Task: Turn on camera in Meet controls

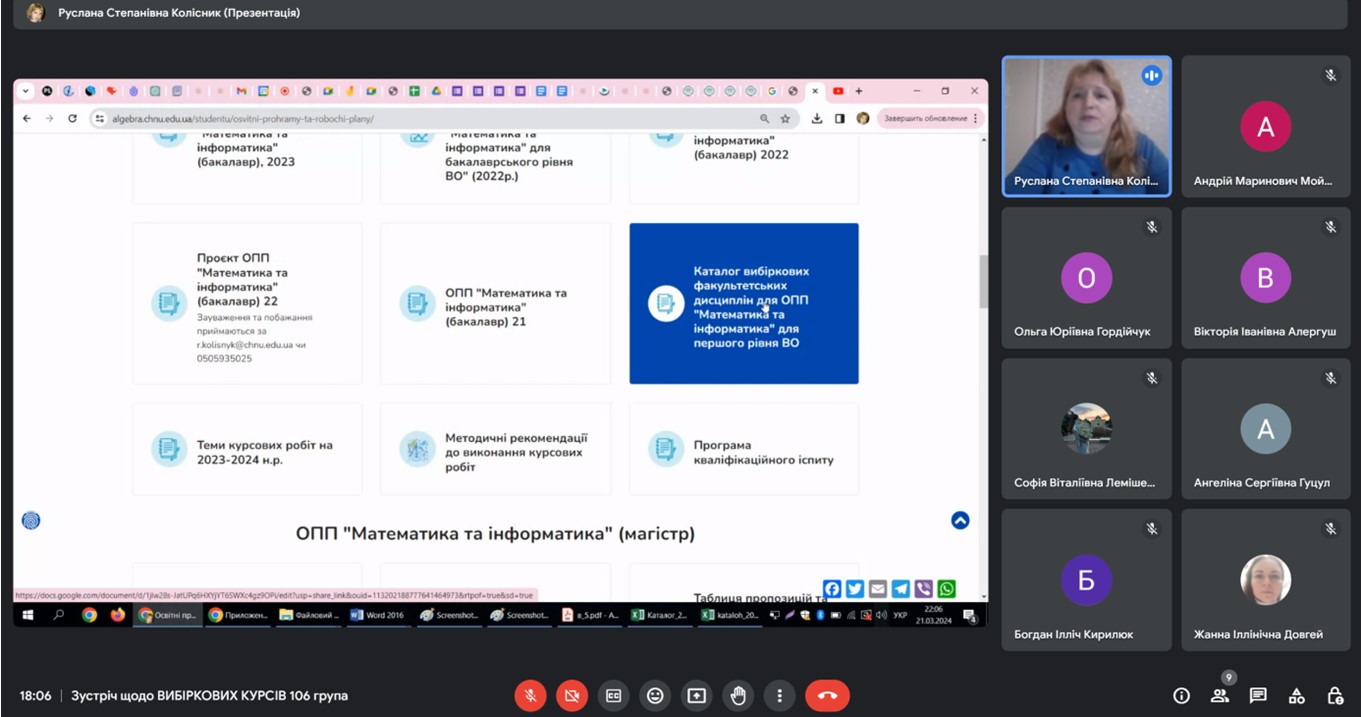Action: coord(571,695)
